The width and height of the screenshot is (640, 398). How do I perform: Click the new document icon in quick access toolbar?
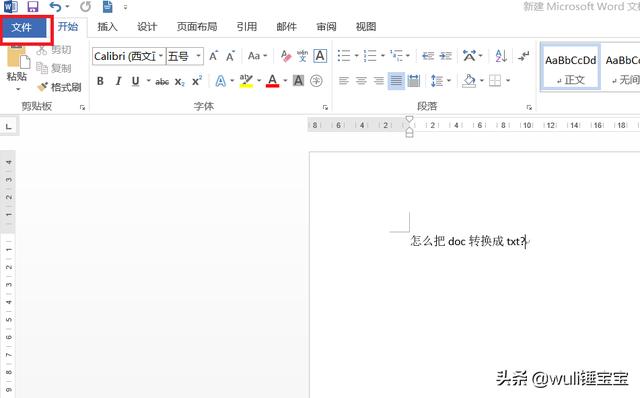(x=107, y=7)
